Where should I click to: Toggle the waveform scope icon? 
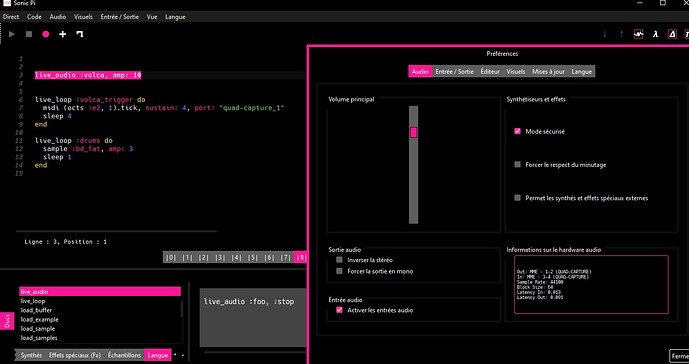pyautogui.click(x=638, y=34)
